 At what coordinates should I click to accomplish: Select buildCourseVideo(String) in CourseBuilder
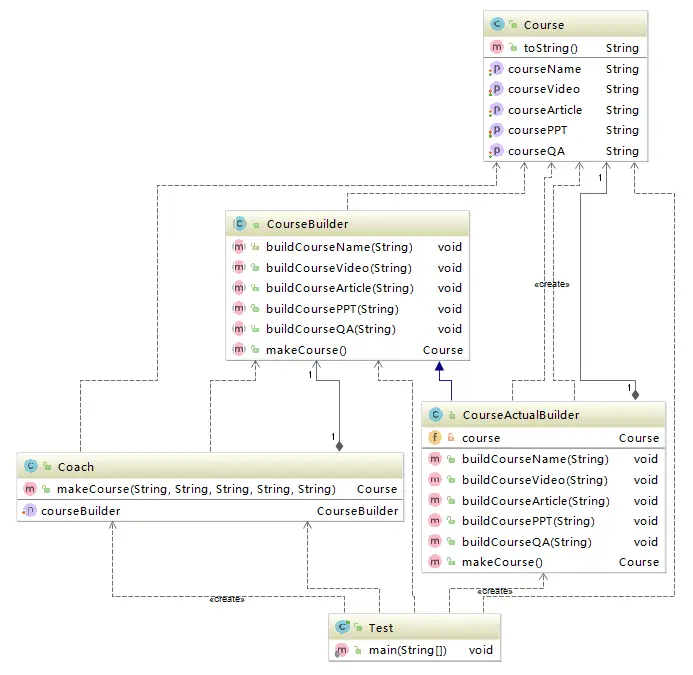click(x=339, y=268)
